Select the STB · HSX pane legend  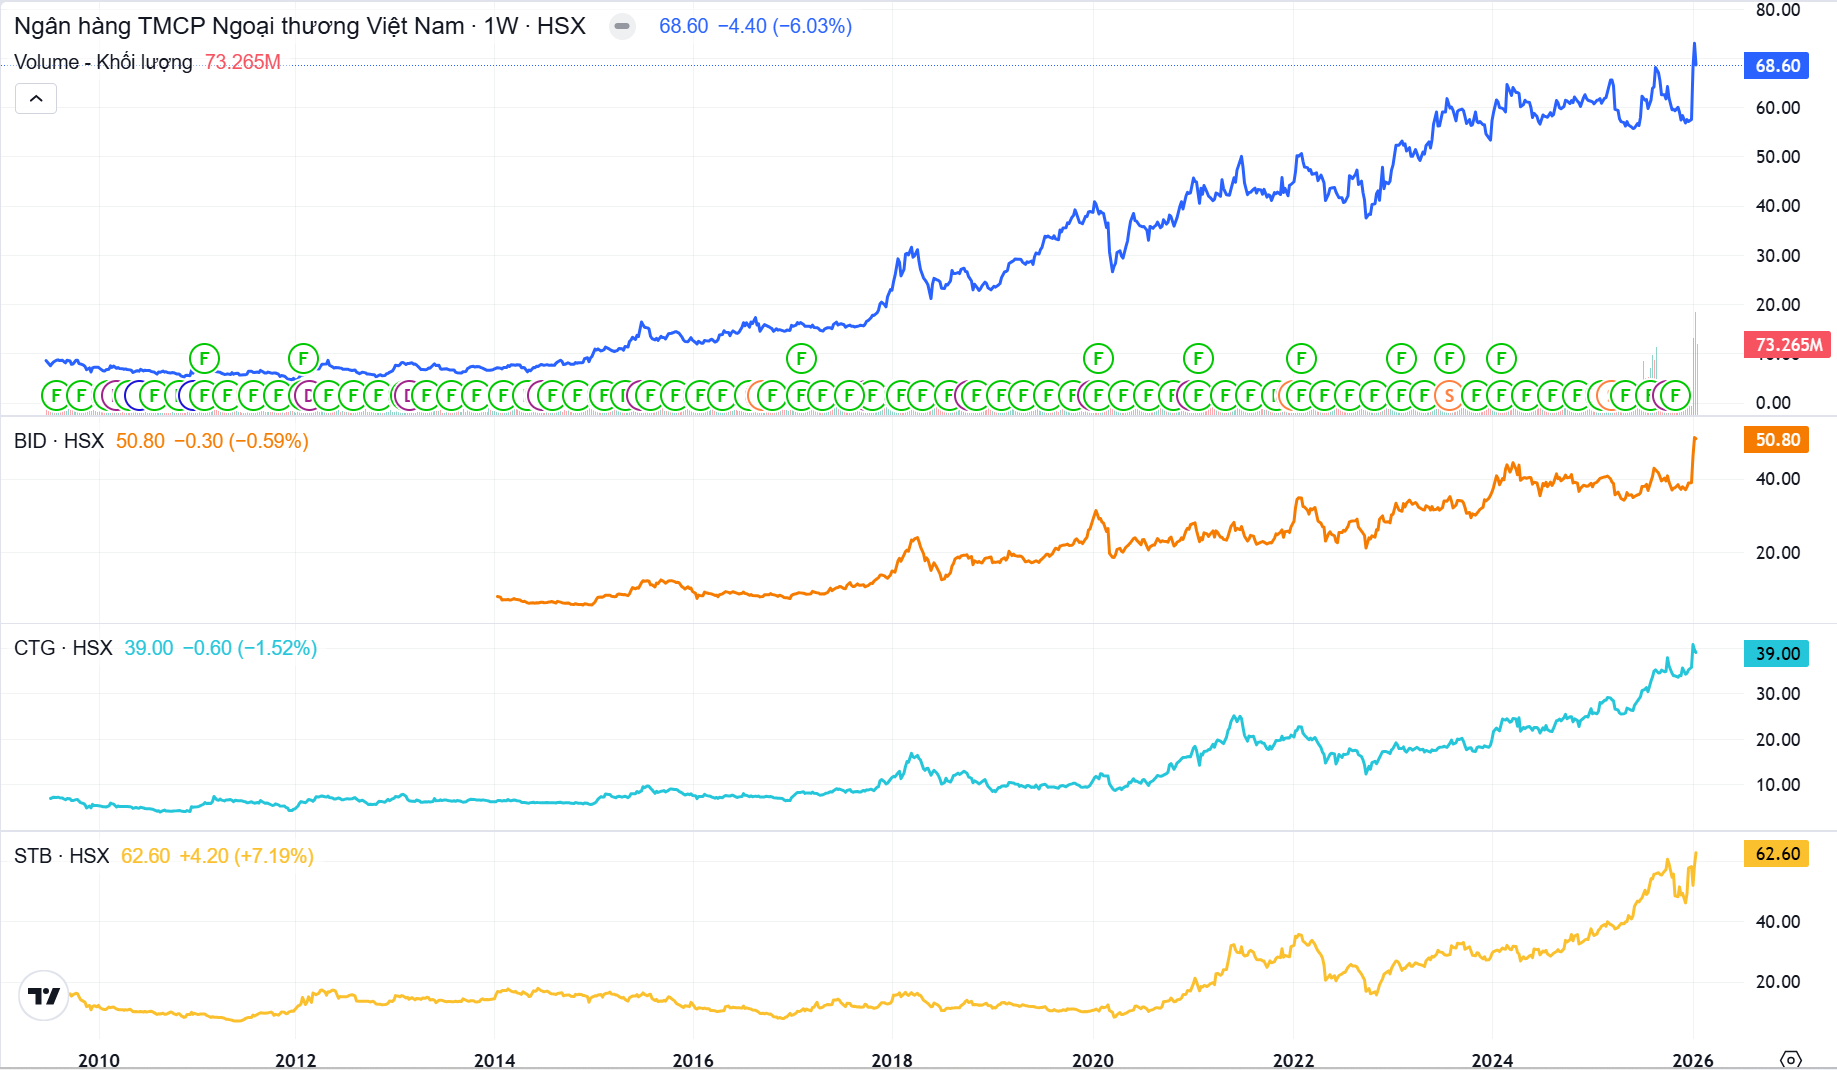point(61,856)
